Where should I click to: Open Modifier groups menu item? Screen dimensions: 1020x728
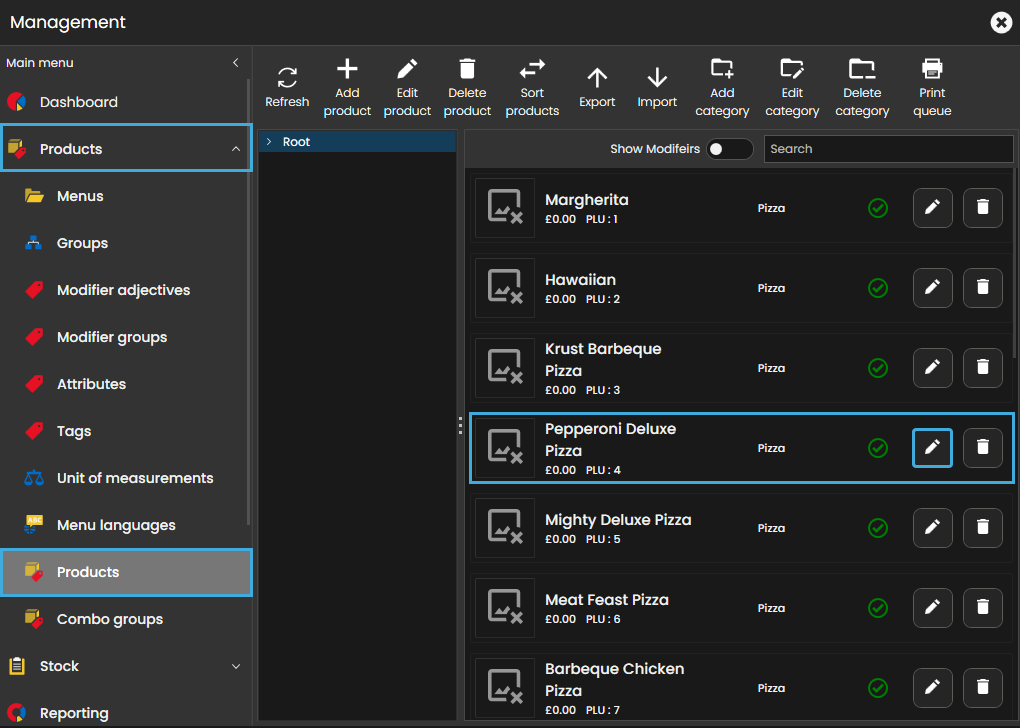(x=111, y=337)
